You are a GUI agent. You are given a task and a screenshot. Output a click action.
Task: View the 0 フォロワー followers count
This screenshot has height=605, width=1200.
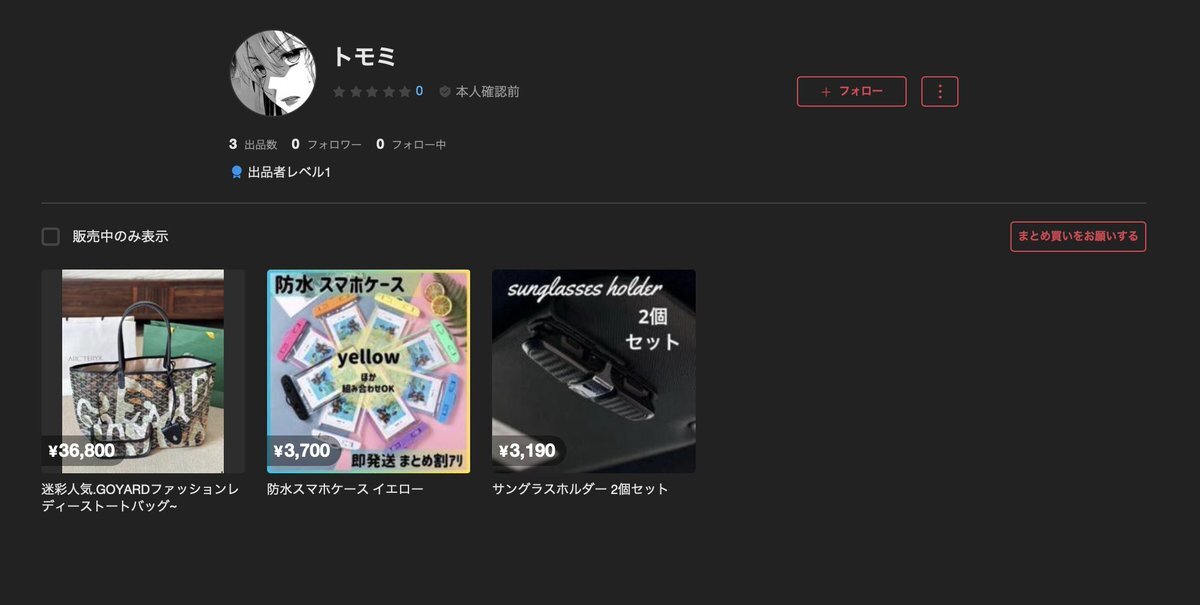tap(327, 144)
